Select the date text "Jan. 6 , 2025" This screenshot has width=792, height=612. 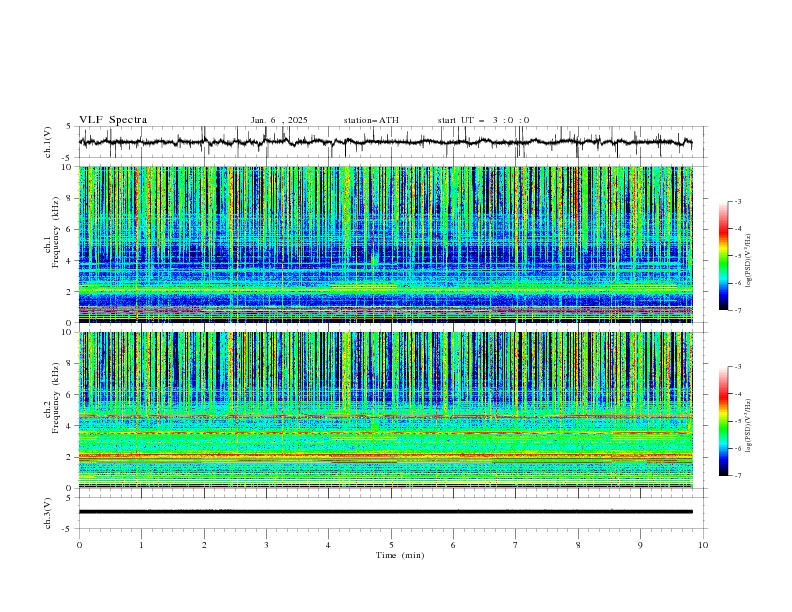(x=279, y=120)
